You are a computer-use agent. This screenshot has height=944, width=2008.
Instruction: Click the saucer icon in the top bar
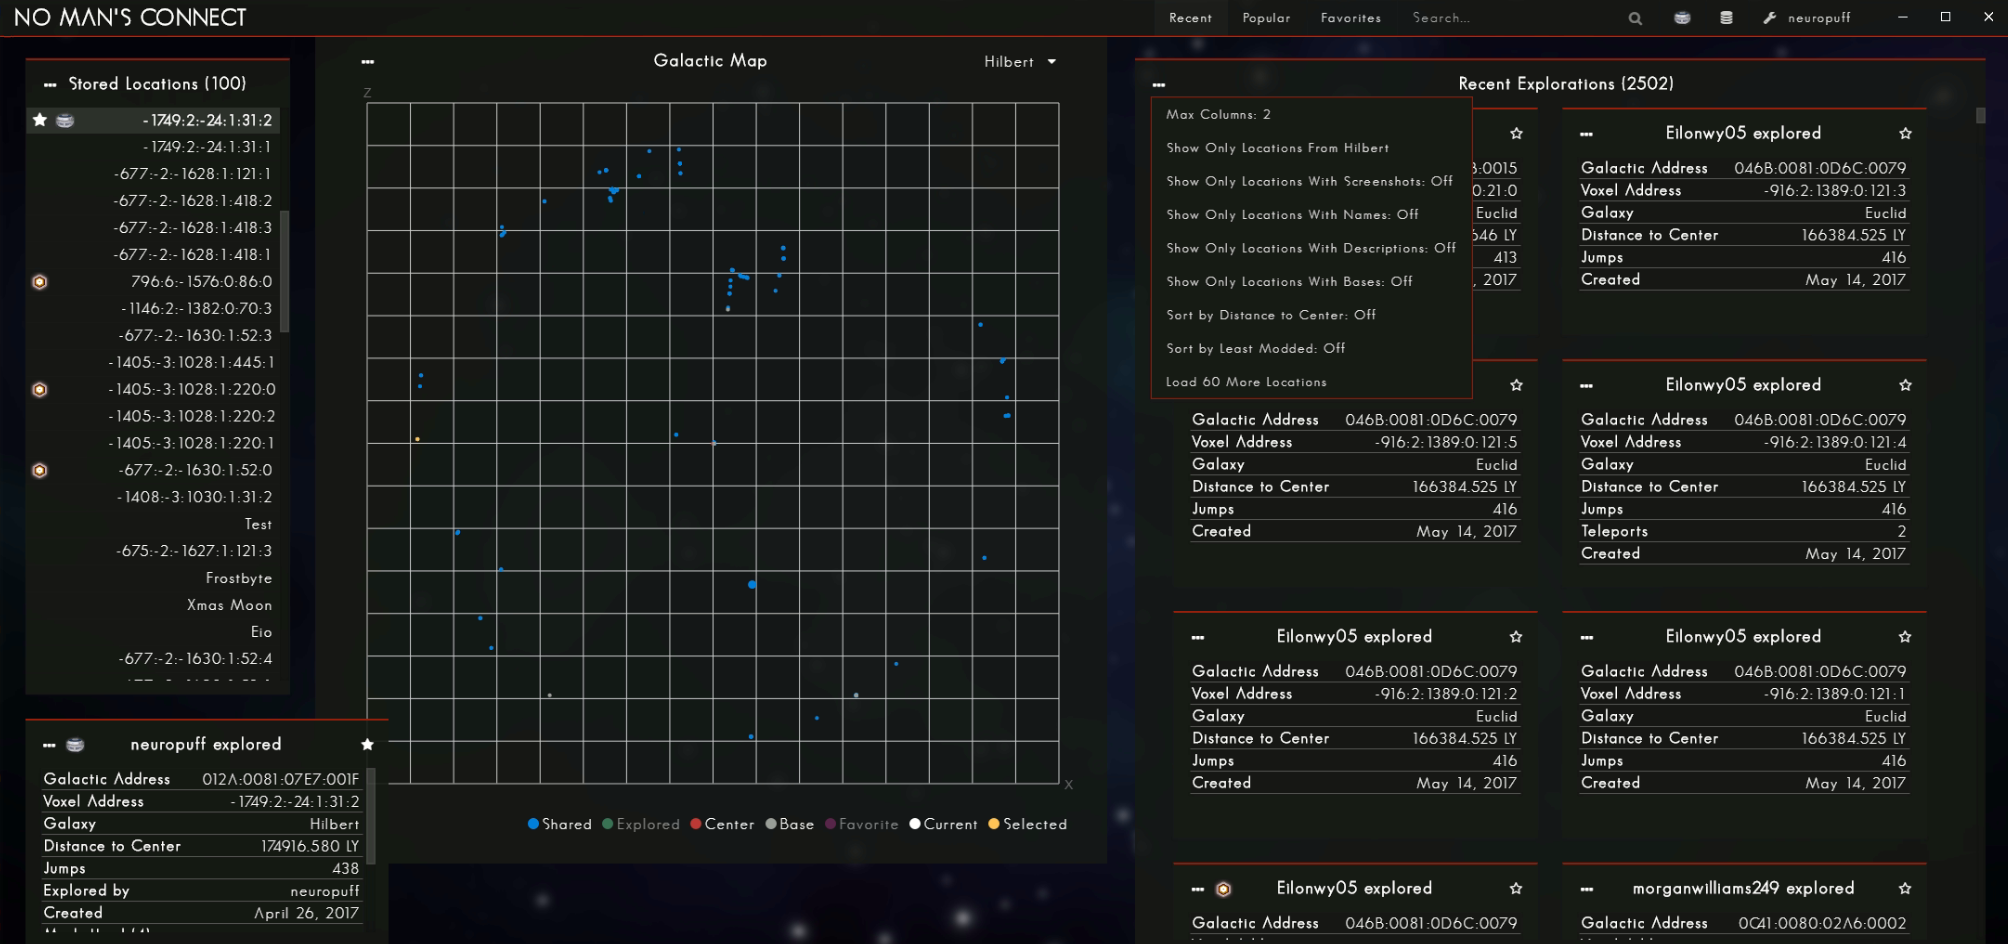pyautogui.click(x=1682, y=18)
